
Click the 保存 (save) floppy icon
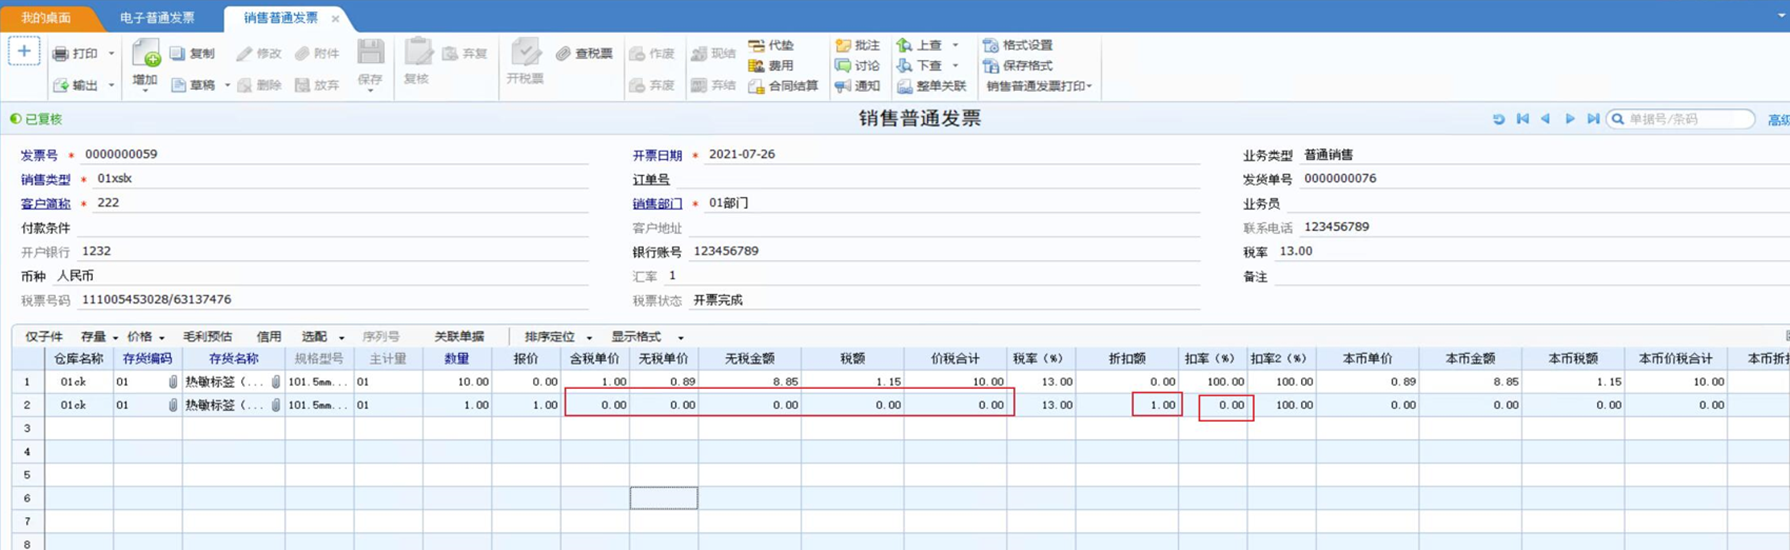coord(371,53)
